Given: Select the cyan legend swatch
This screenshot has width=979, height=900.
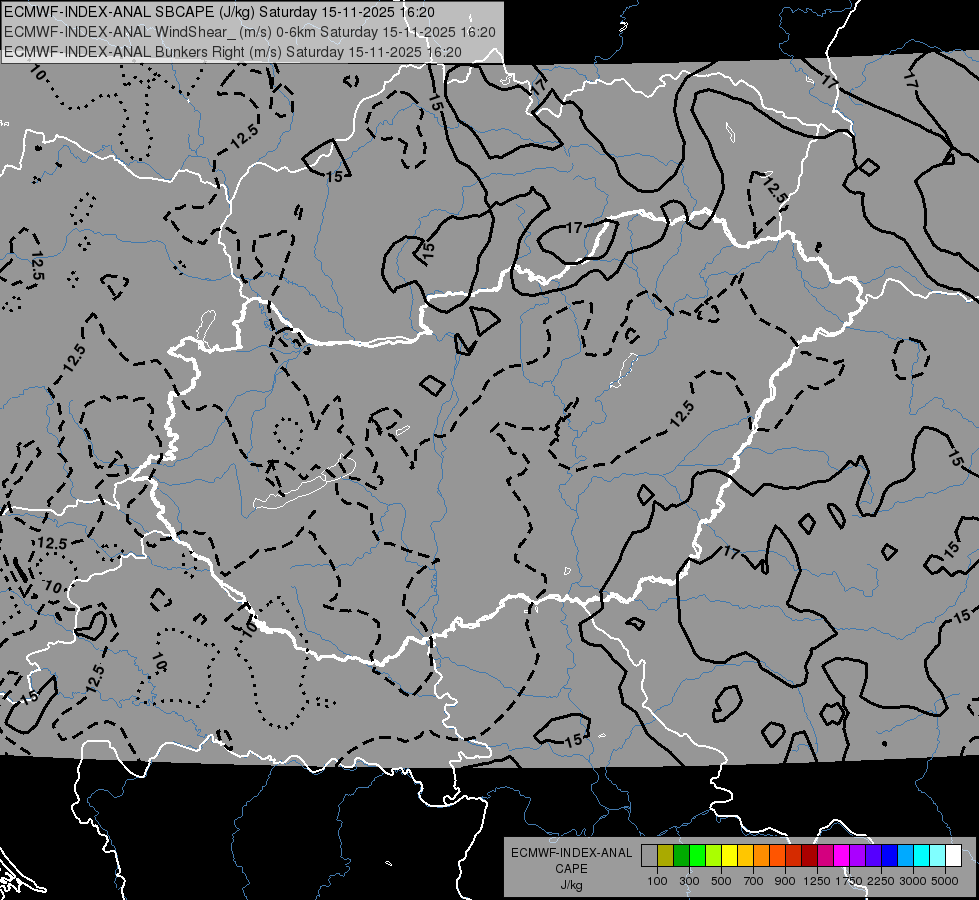Looking at the screenshot, I should pyautogui.click(x=922, y=855).
